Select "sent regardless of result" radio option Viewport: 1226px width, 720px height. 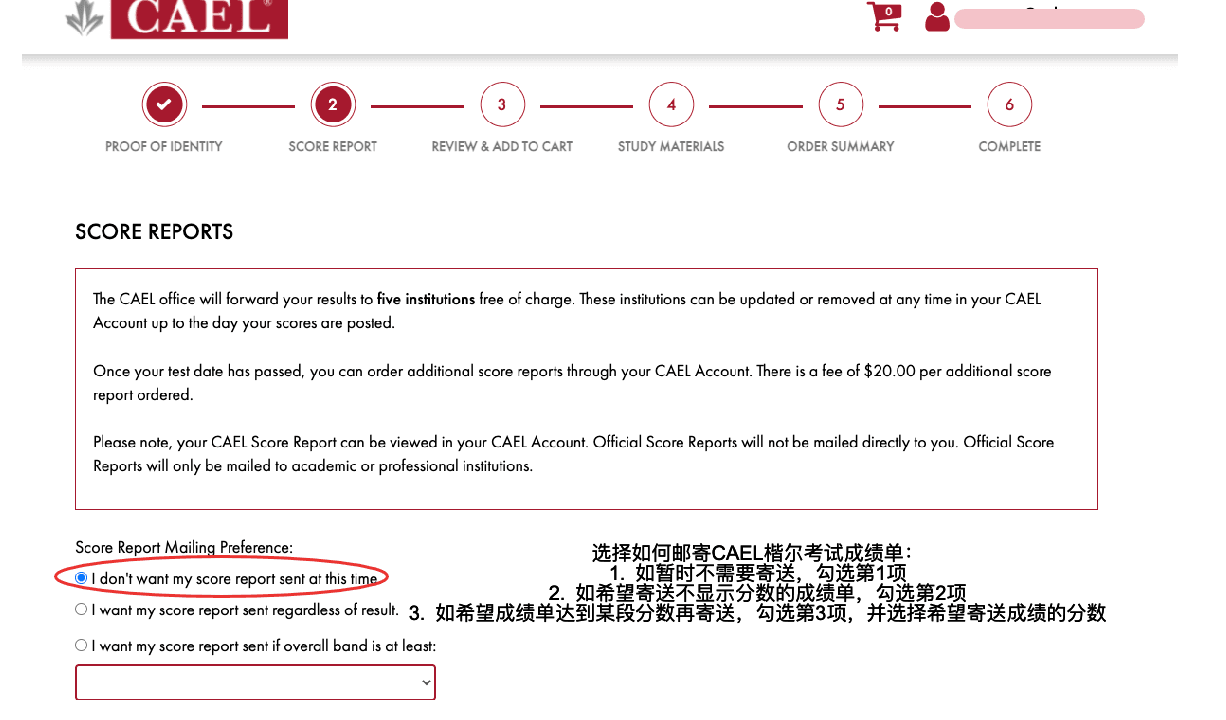coord(81,609)
